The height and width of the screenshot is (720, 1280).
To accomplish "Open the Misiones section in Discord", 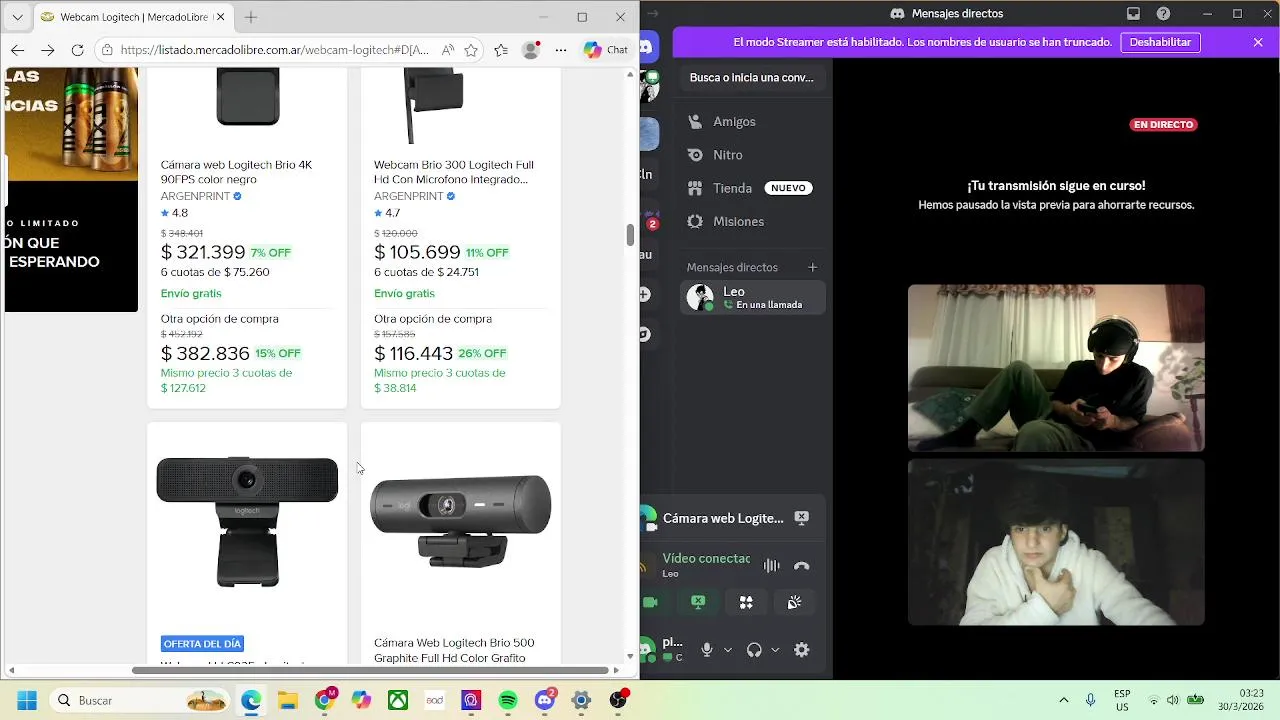I will pyautogui.click(x=753, y=221).
